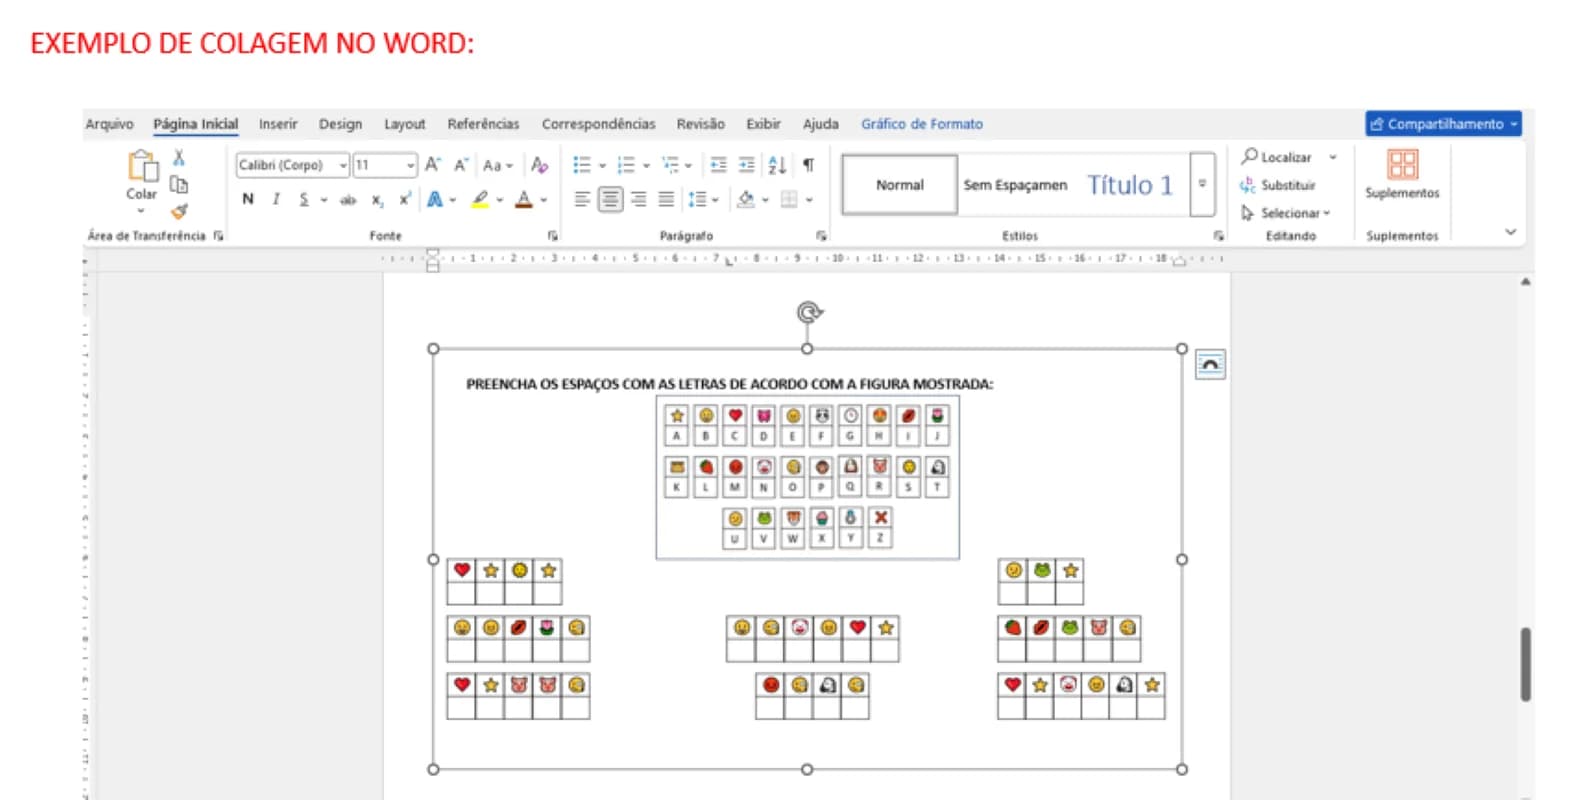Image resolution: width=1578 pixels, height=800 pixels.
Task: Click the Compartilhamento share button
Action: coord(1443,124)
